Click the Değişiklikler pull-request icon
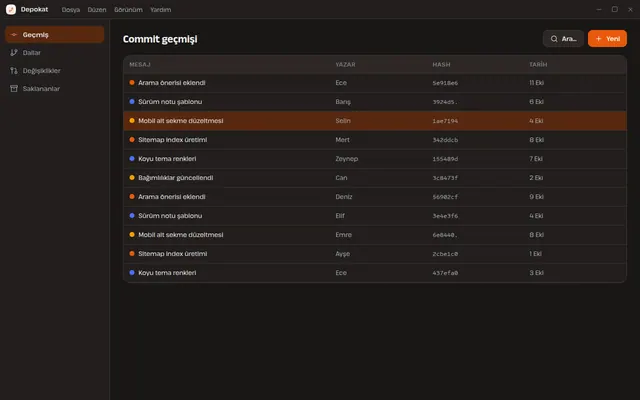Viewport: 640px width, 400px height. 14,71
